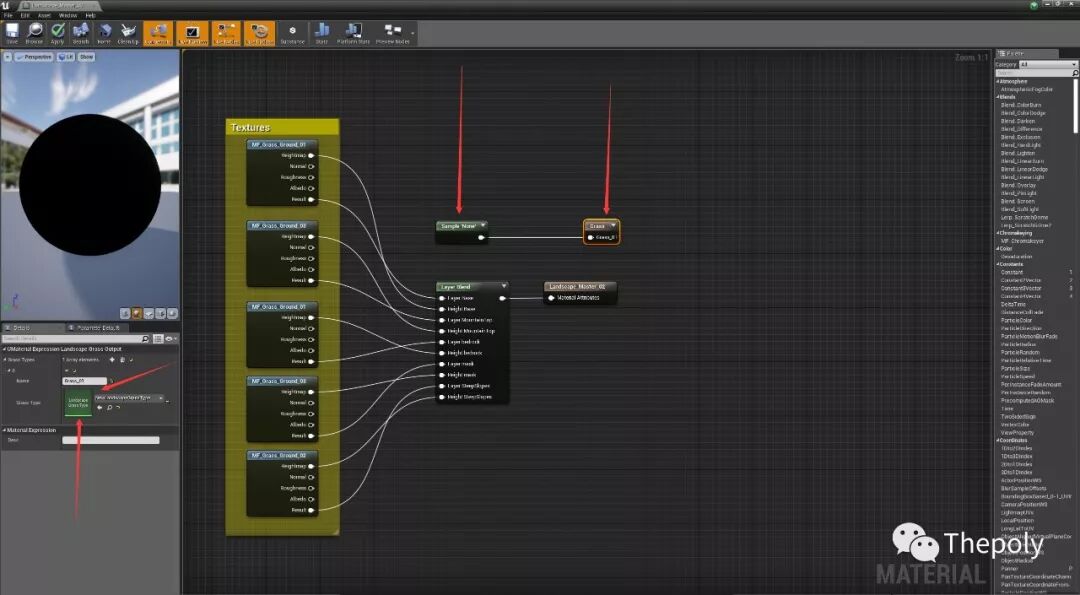This screenshot has width=1080, height=595.
Task: Click the Palette list scrollbar
Action: pyautogui.click(x=1076, y=106)
